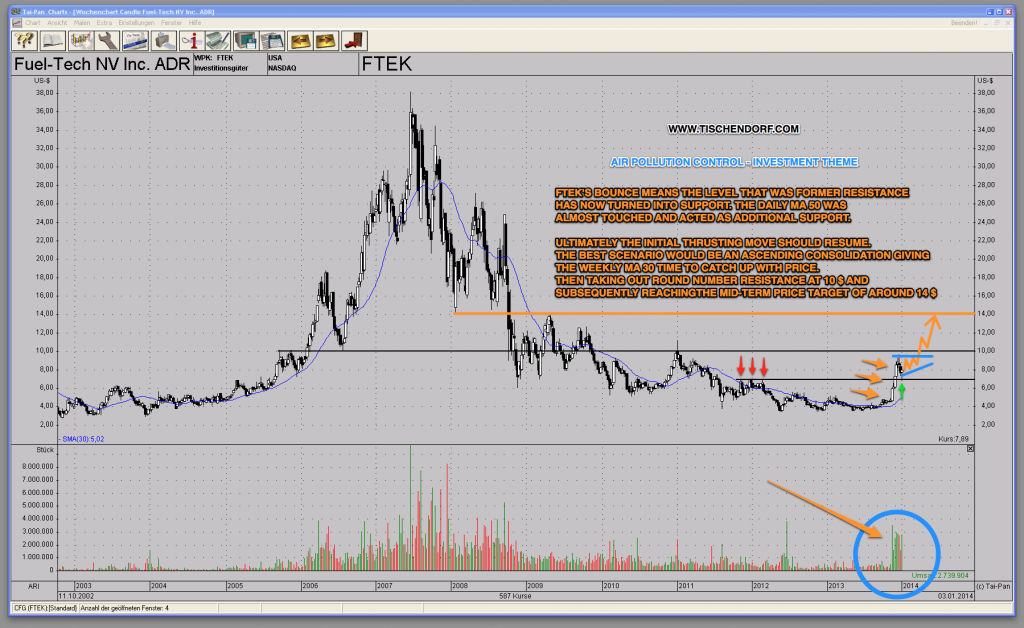Viewport: 1024px width, 628px height.
Task: Open the red info key toolbar icon
Action: pyautogui.click(x=195, y=40)
